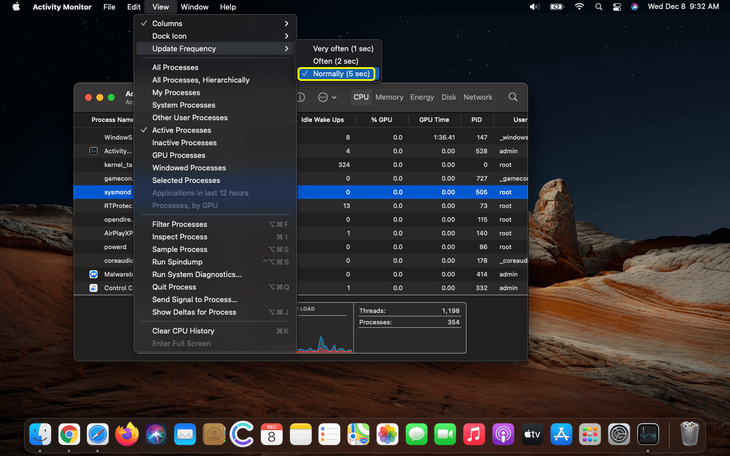Open Safari from the Dock
This screenshot has height=456, width=730.
97,434
